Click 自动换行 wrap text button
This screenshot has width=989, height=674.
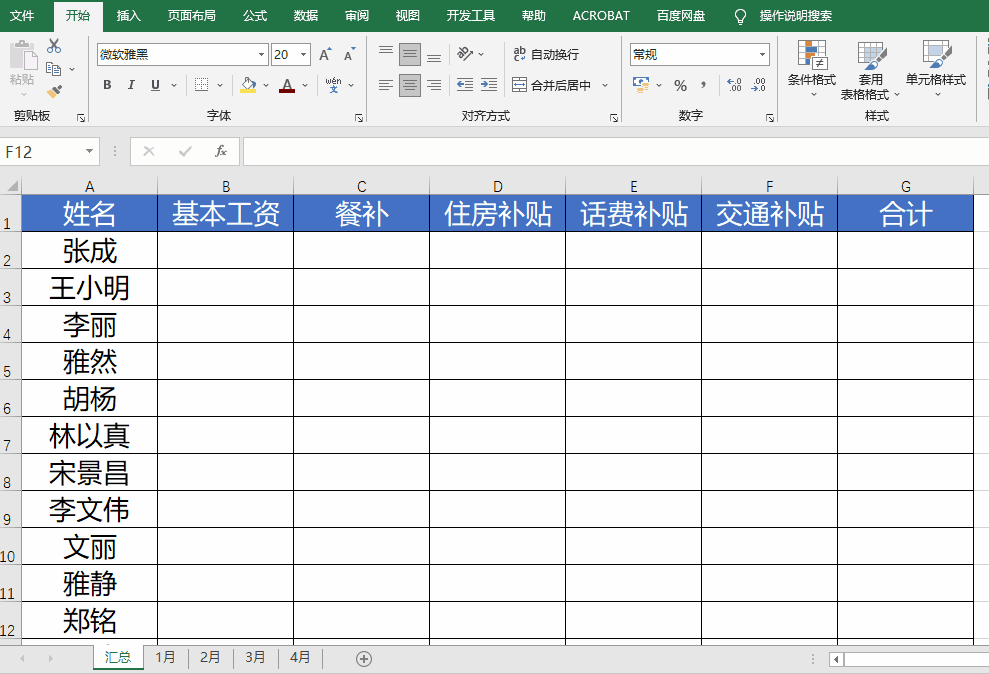[546, 54]
